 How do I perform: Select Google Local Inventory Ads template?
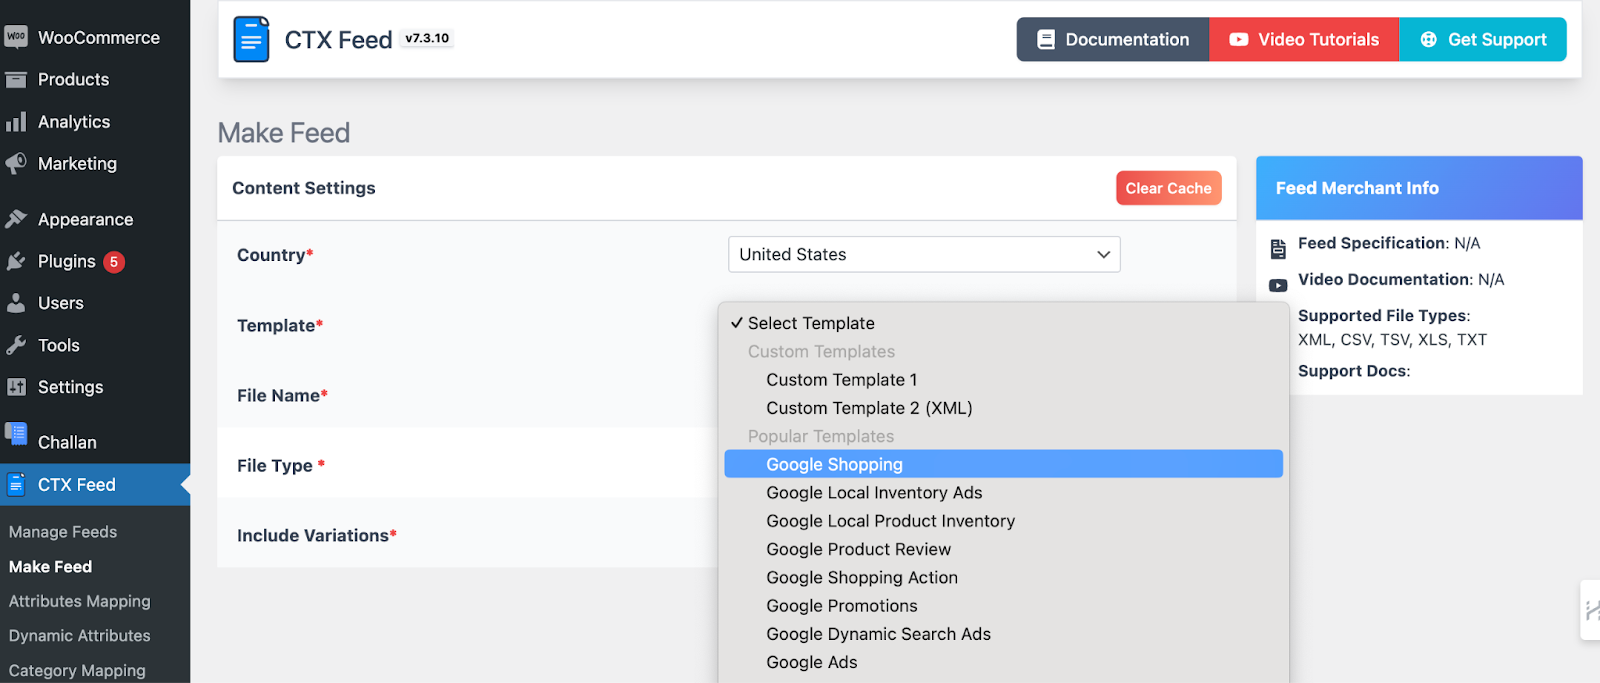pyautogui.click(x=1003, y=493)
